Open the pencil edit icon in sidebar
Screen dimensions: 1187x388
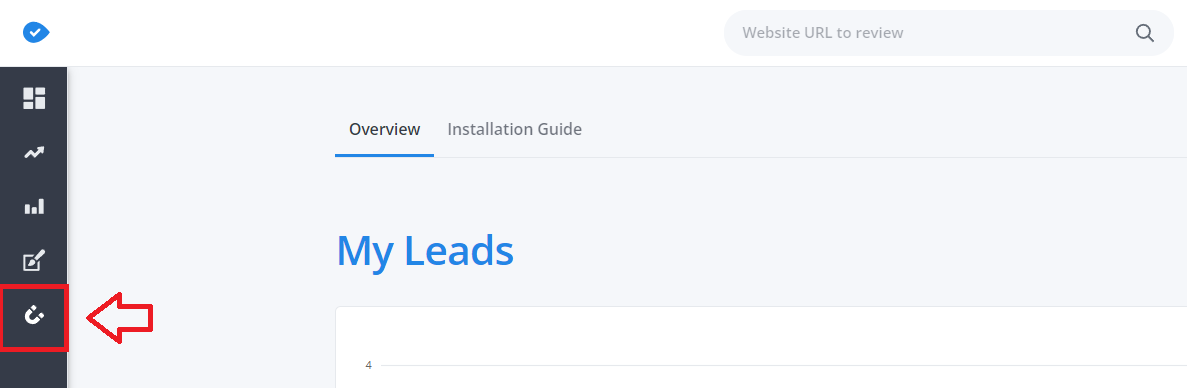pos(34,260)
